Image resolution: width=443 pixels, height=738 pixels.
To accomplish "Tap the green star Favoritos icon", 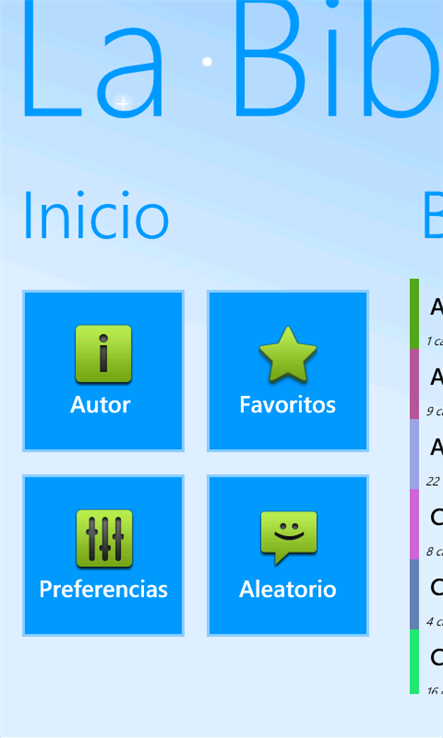I will point(288,354).
